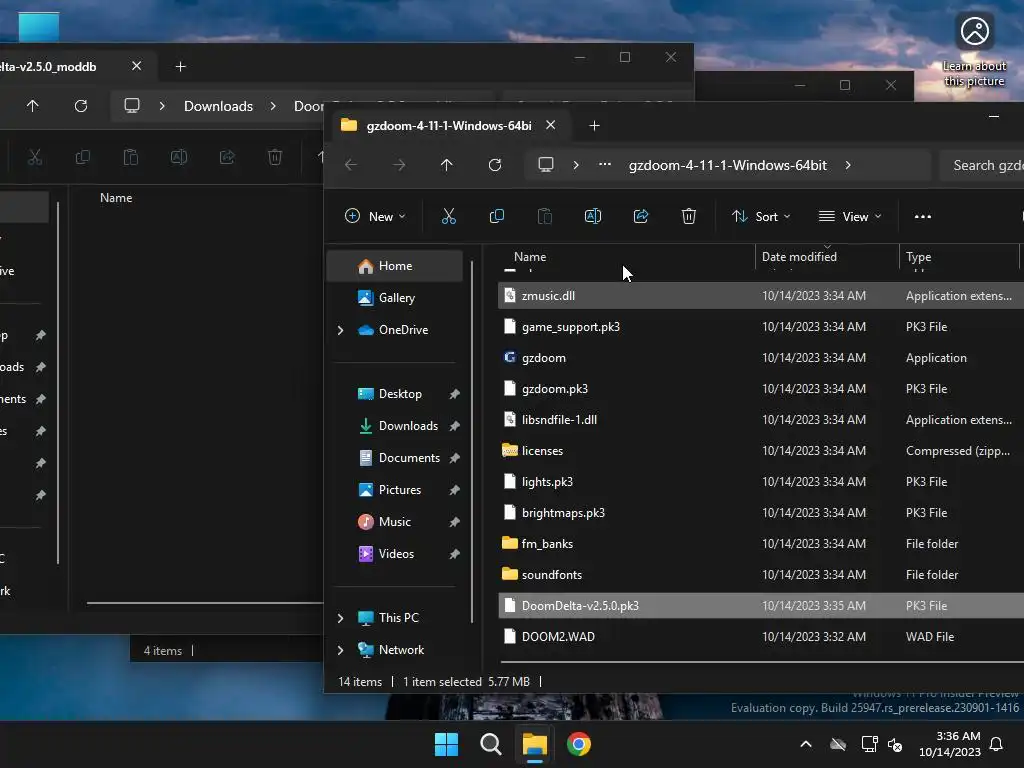The height and width of the screenshot is (768, 1024).
Task: Select DoomDelta-v2.5.0_moddb tab
Action: (48, 67)
